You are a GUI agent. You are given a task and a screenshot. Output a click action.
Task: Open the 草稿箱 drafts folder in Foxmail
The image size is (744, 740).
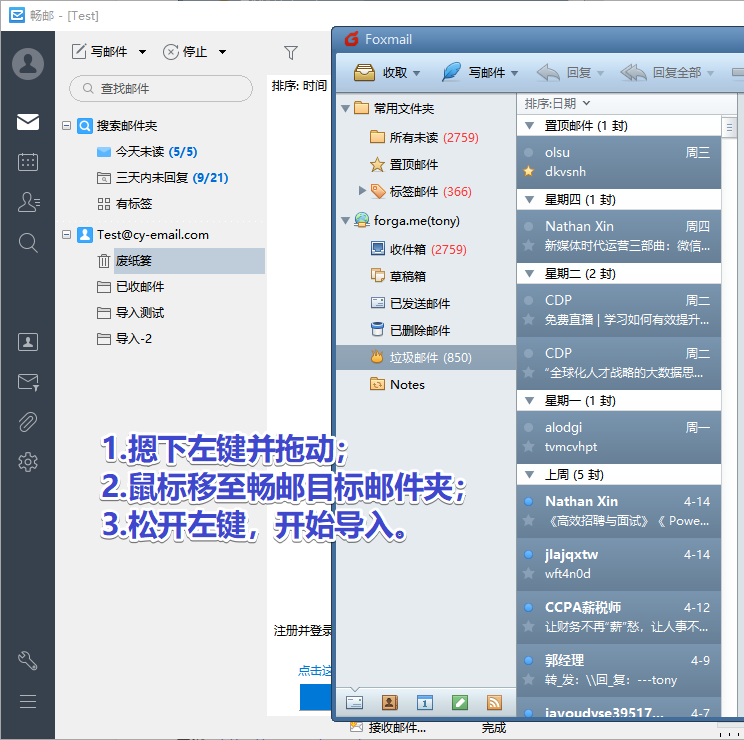[x=398, y=276]
